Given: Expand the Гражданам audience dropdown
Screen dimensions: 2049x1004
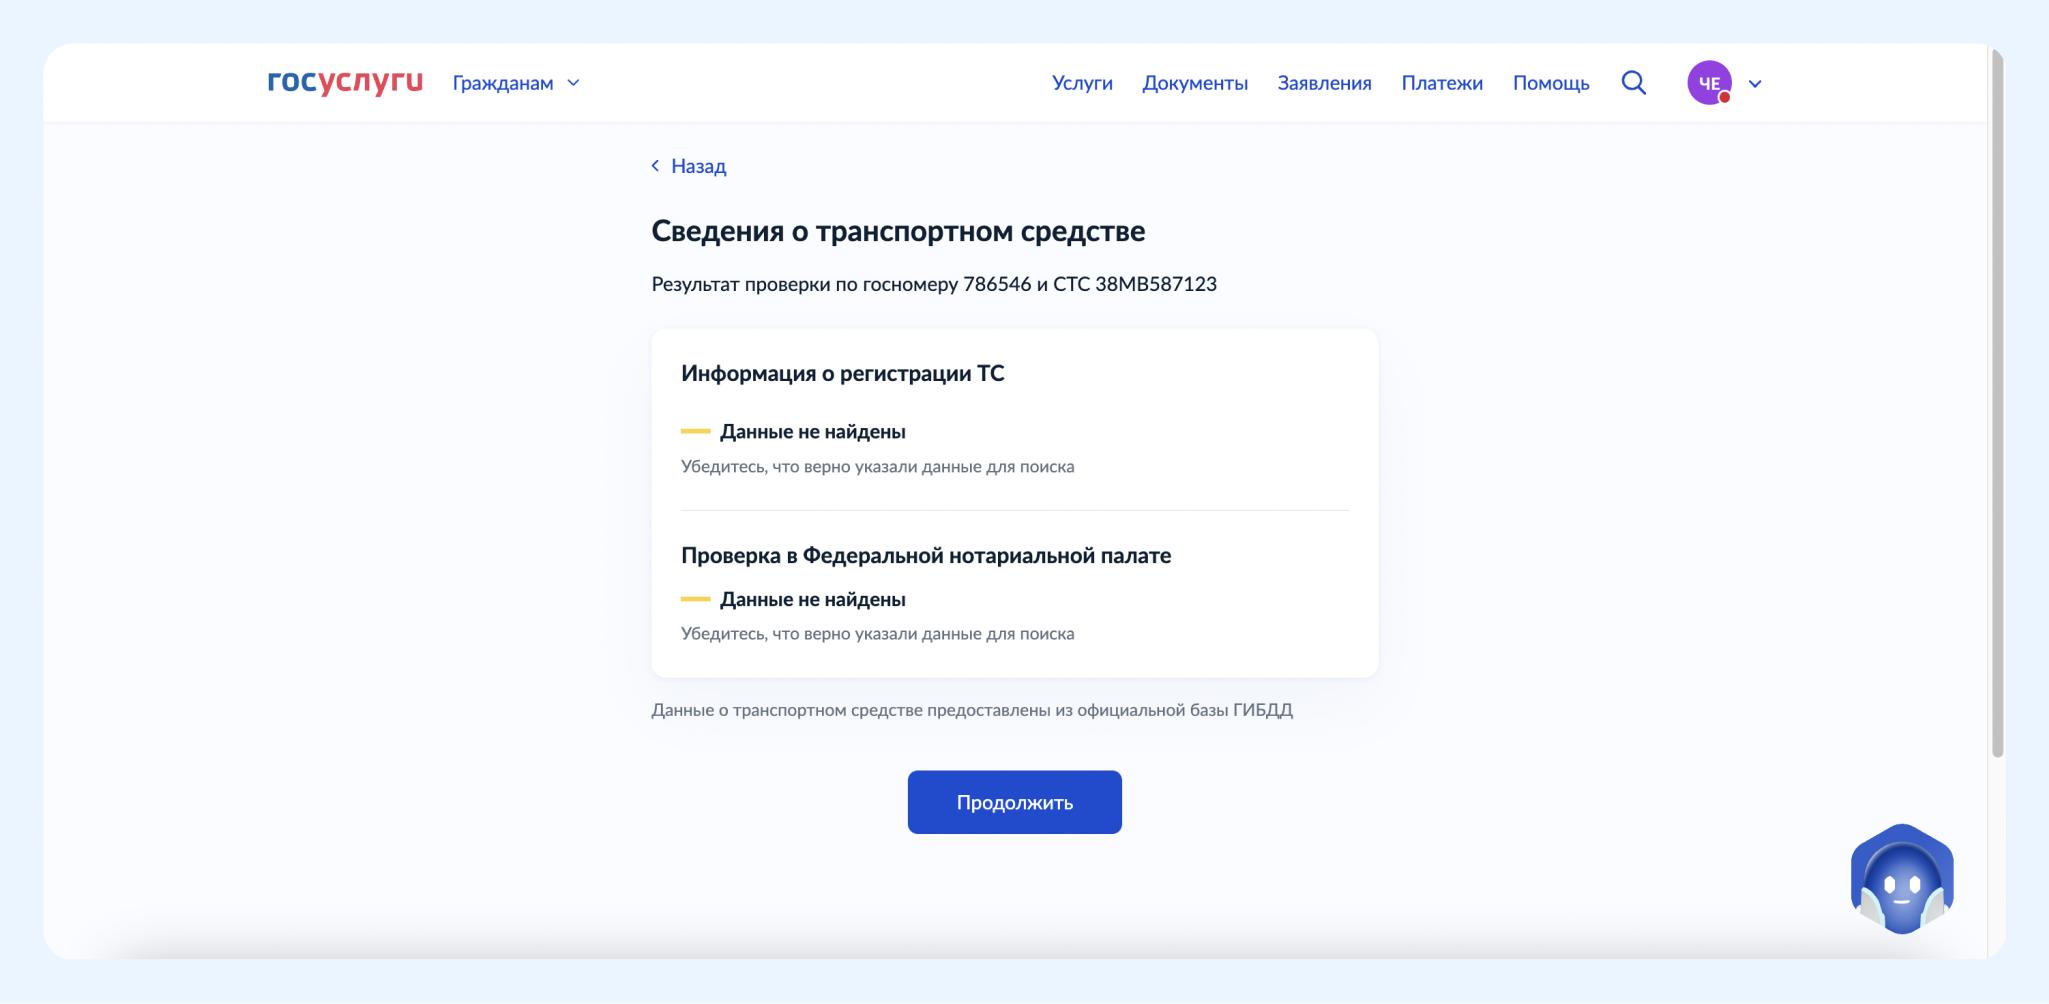Looking at the screenshot, I should click(503, 83).
